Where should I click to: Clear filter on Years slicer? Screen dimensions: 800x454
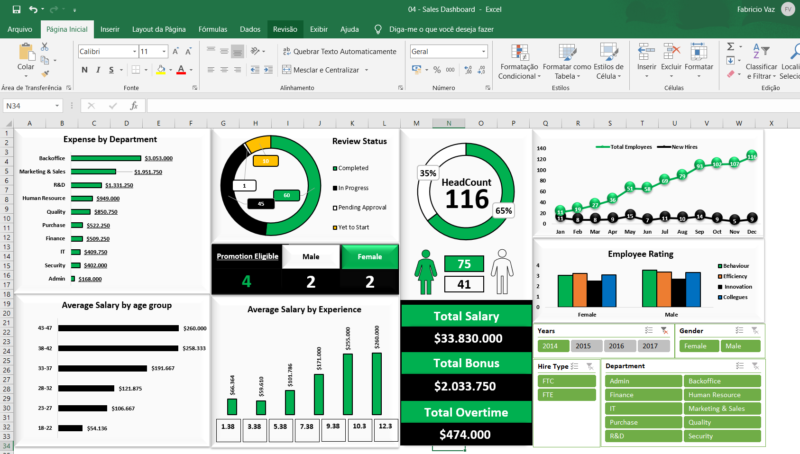point(664,331)
